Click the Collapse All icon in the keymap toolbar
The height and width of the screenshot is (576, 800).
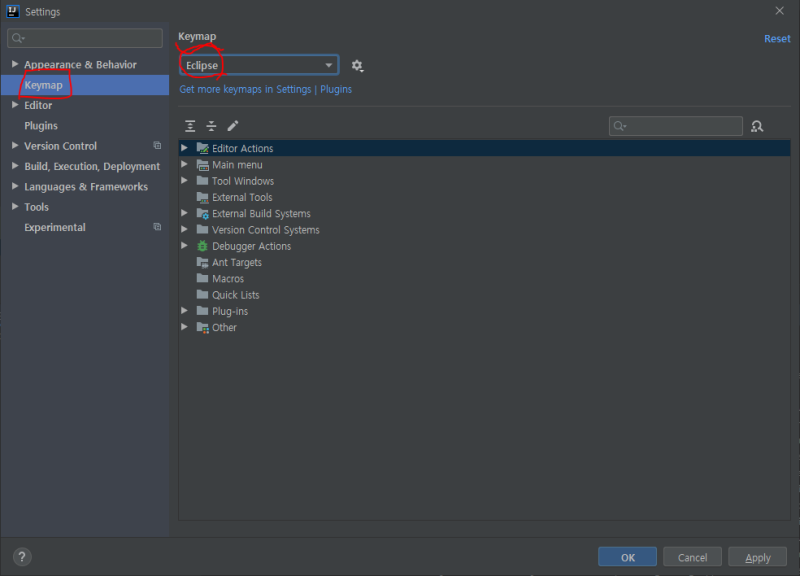(211, 125)
